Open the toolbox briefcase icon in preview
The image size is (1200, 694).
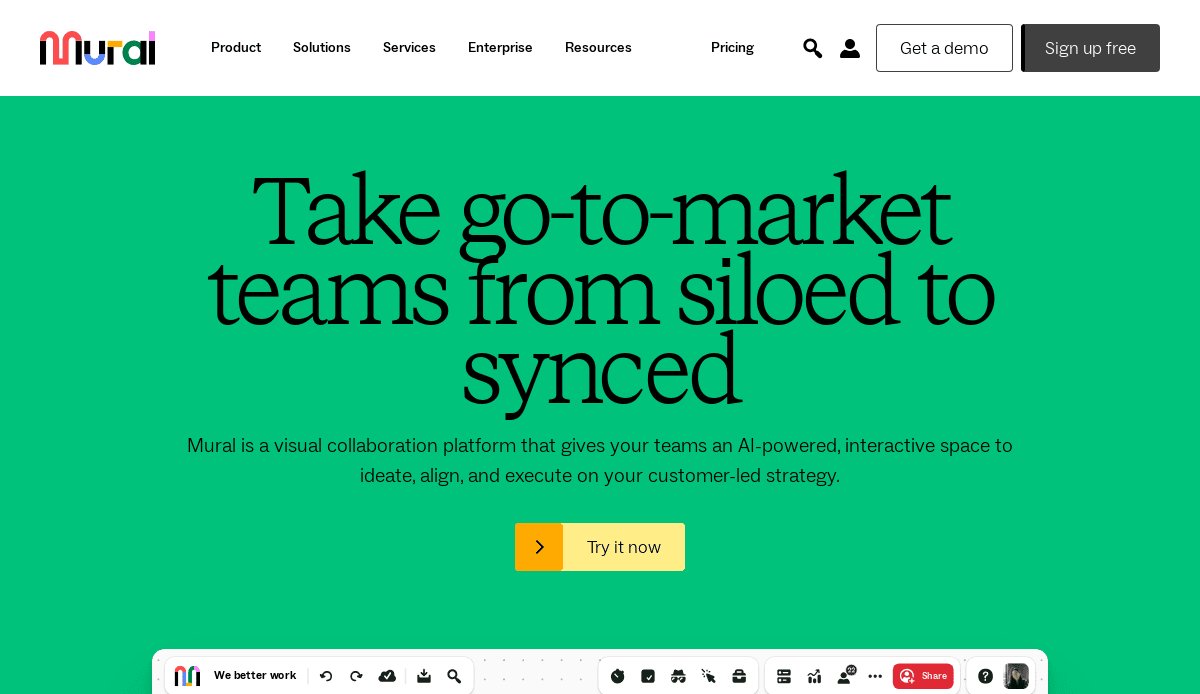point(739,676)
